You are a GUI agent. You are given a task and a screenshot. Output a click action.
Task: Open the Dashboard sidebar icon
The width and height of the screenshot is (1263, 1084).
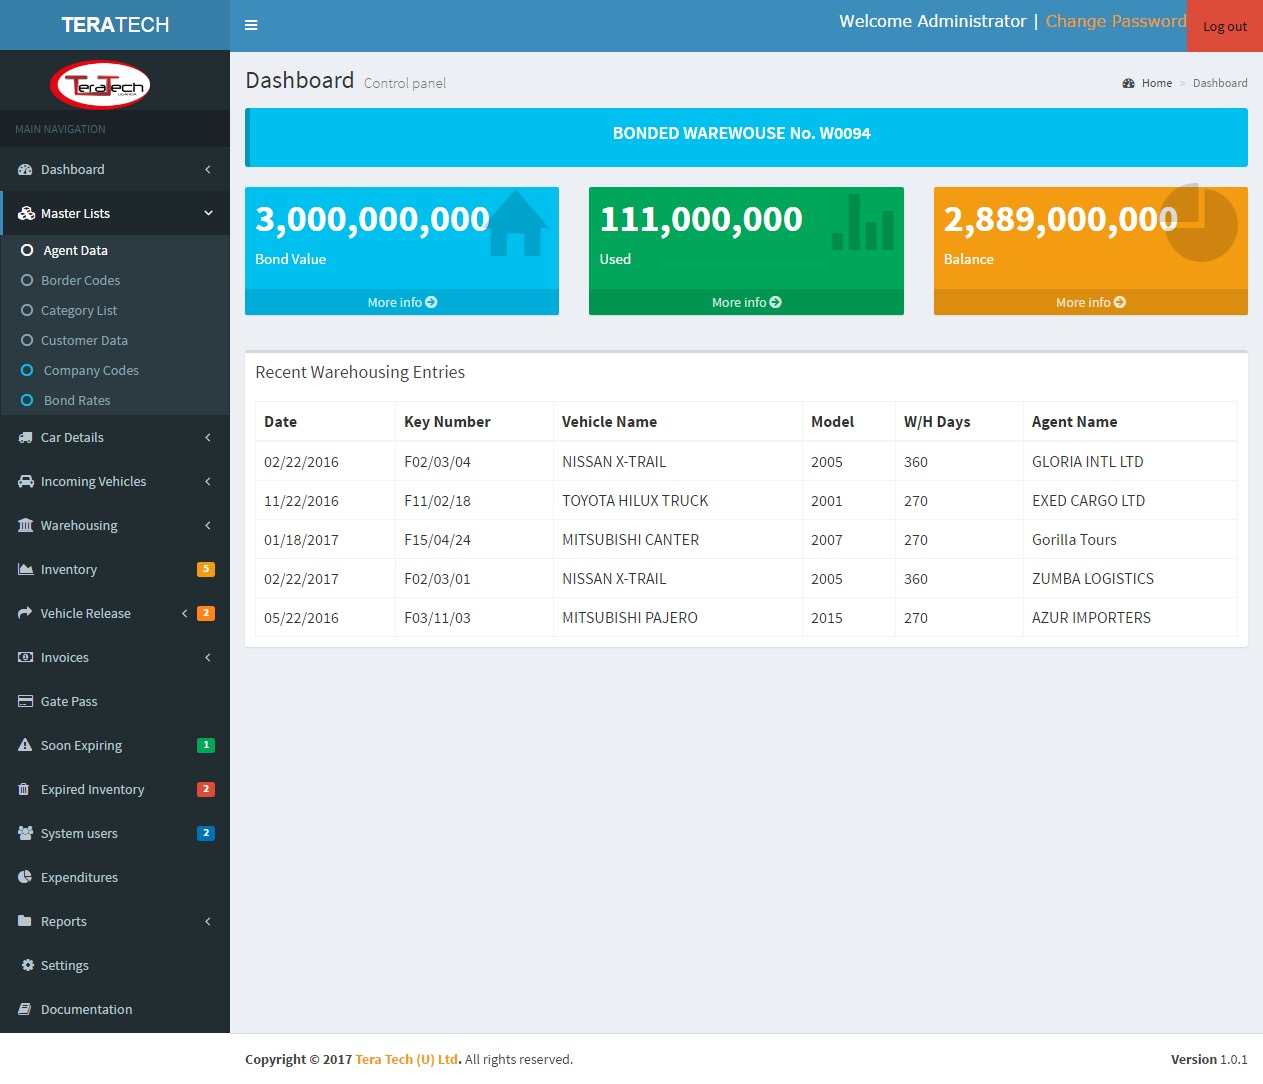25,169
